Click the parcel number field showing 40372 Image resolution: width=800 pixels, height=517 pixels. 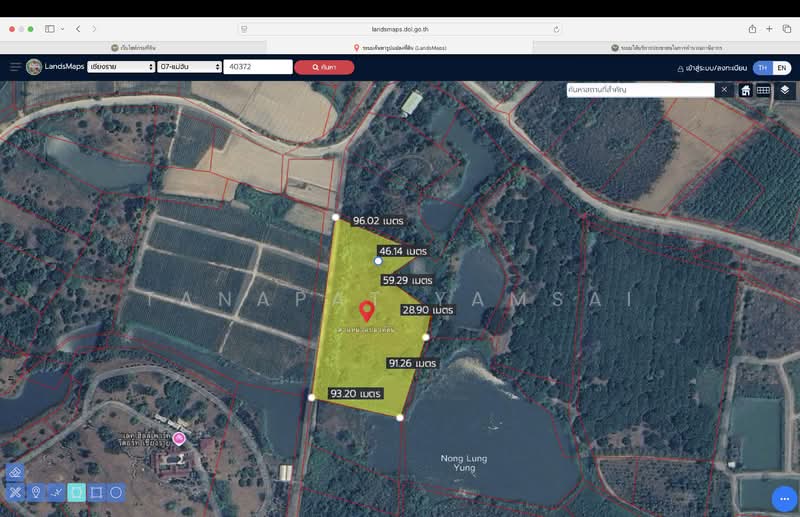click(258, 67)
